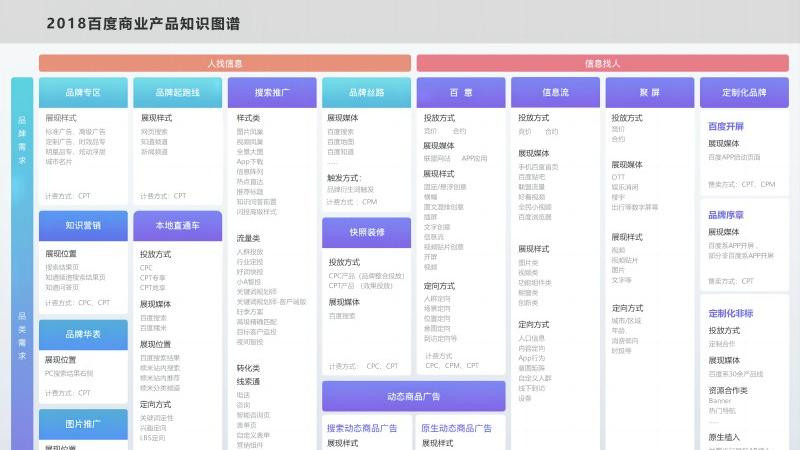Click 转化类 label in 搜索推广
Viewport: 800px width, 450px height.
coord(248,368)
